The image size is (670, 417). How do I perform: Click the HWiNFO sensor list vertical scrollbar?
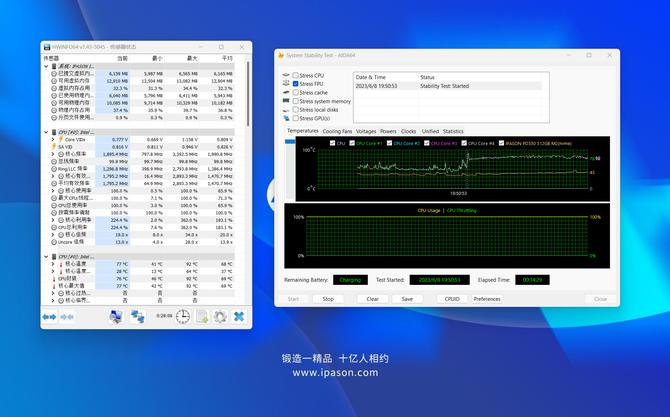248,94
